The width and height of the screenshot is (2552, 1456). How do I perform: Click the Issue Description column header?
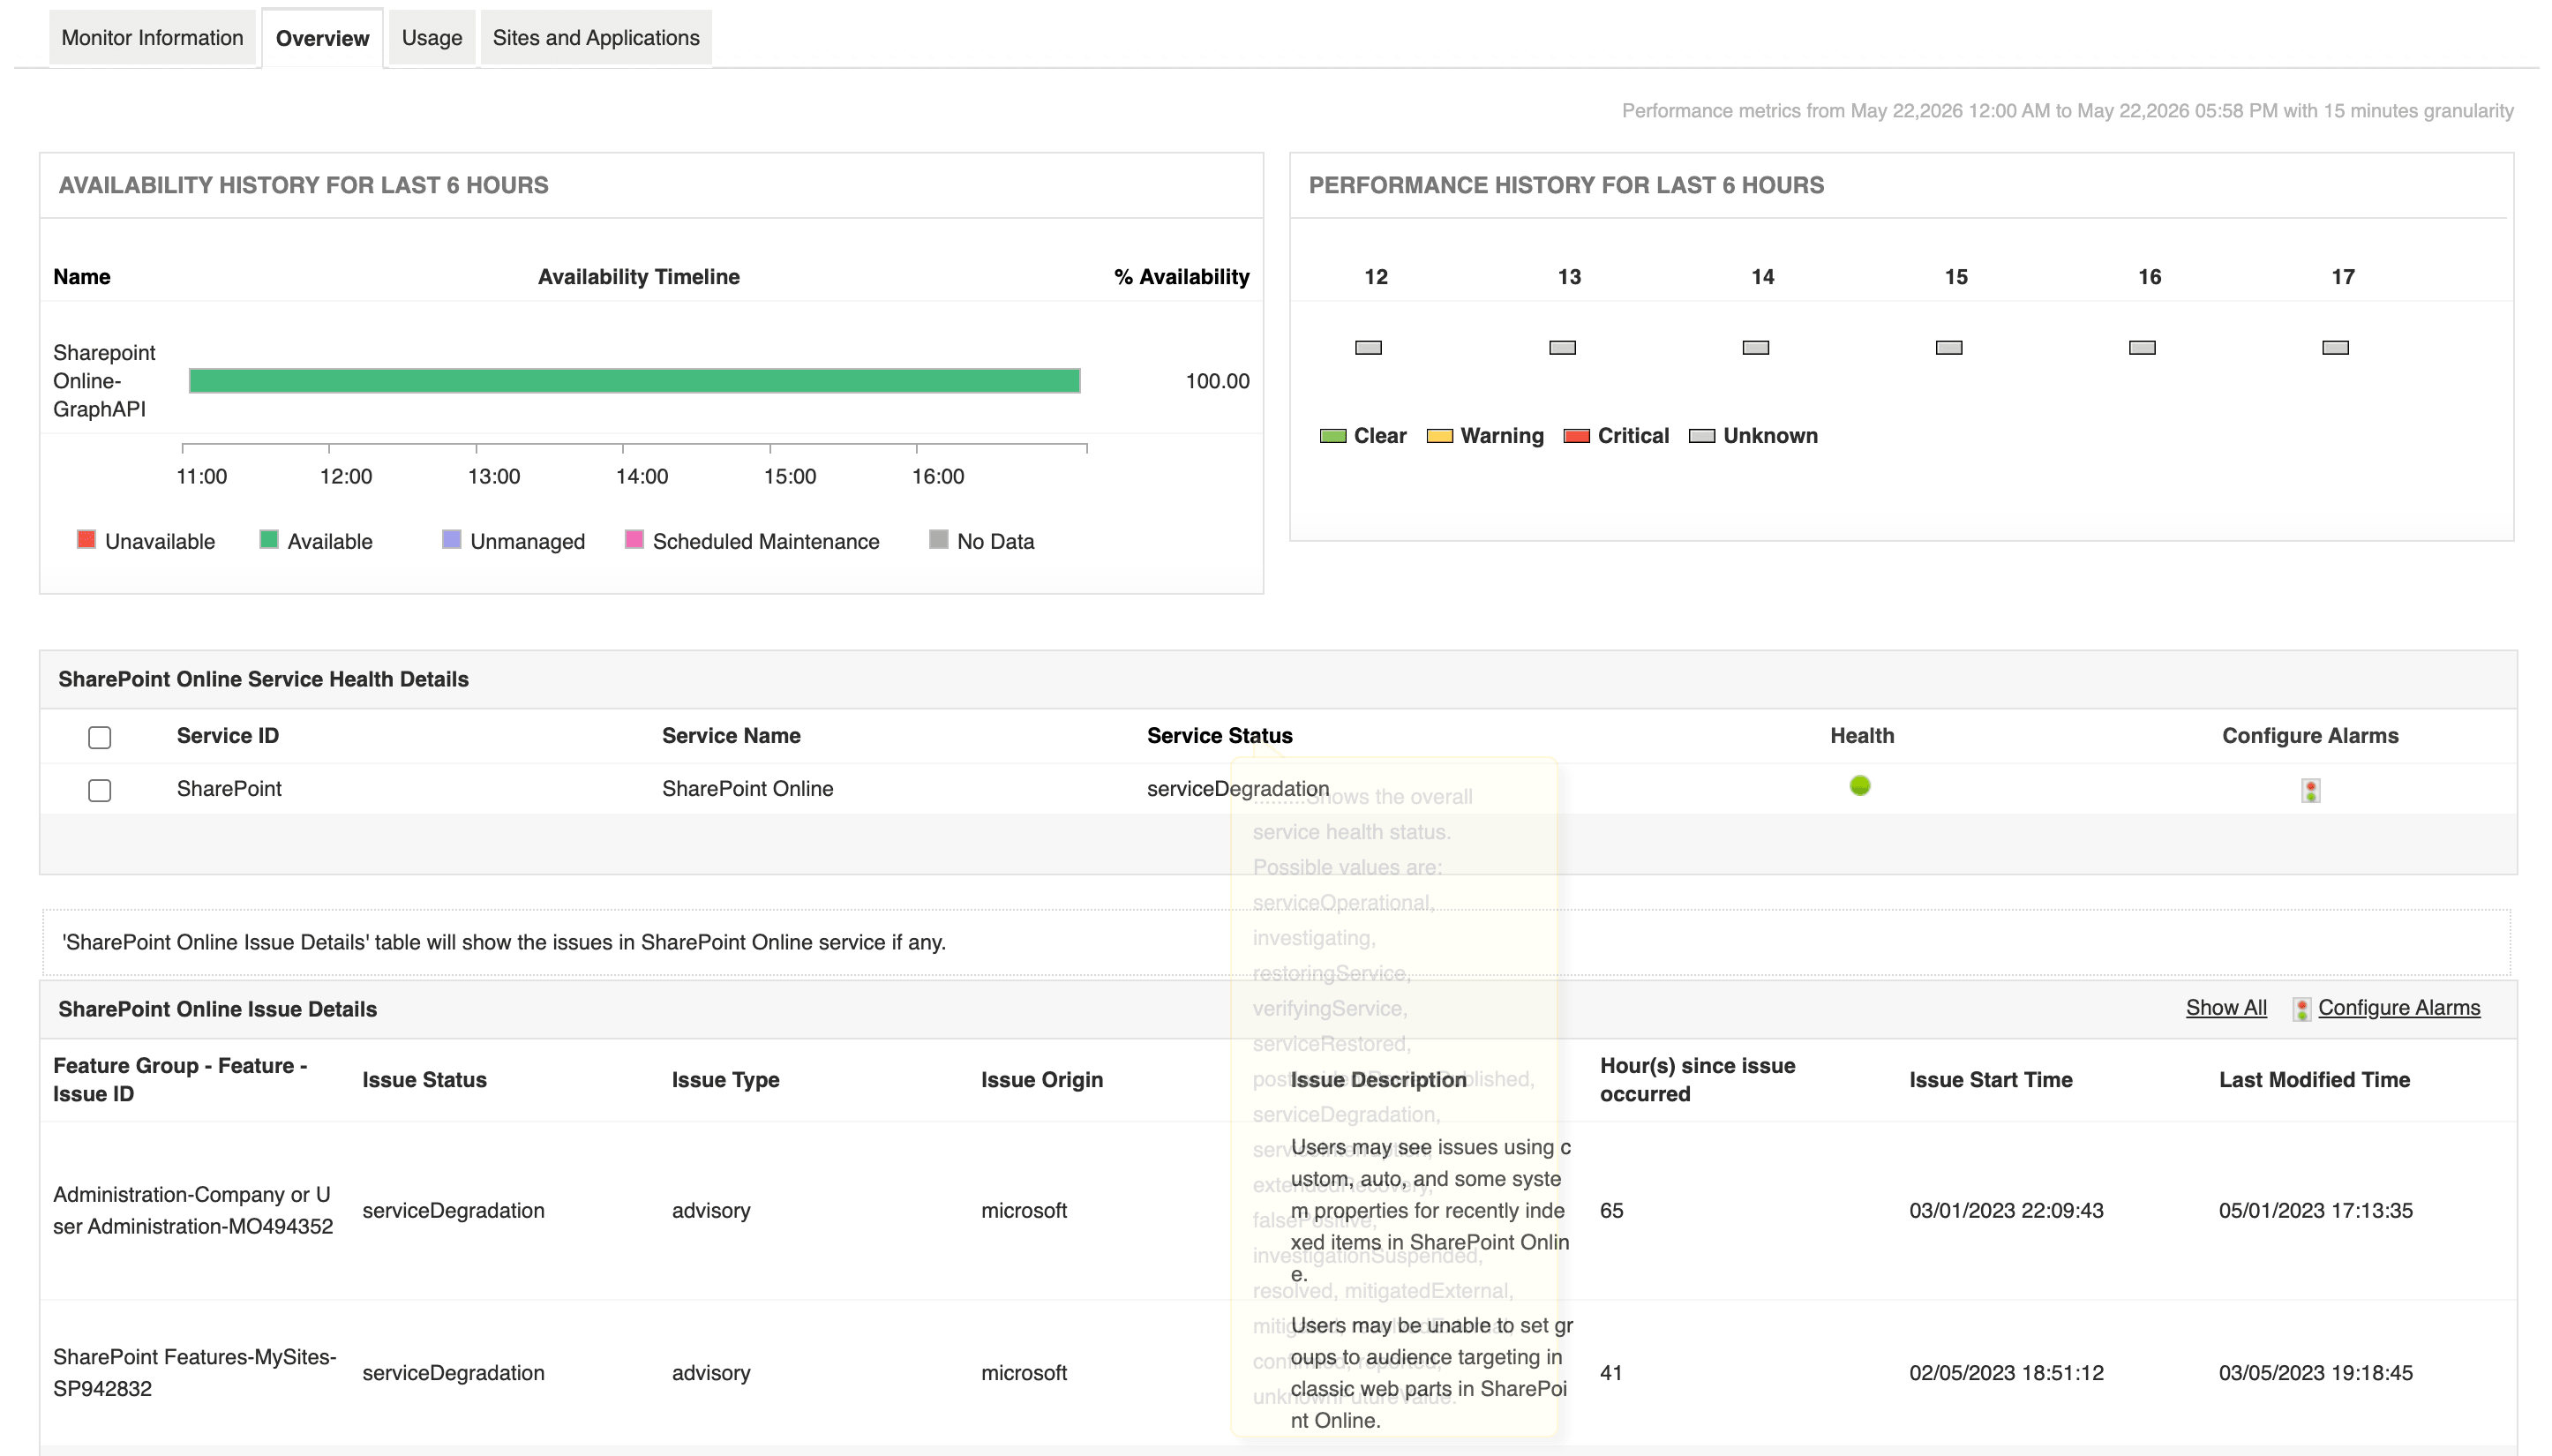pyautogui.click(x=1378, y=1080)
